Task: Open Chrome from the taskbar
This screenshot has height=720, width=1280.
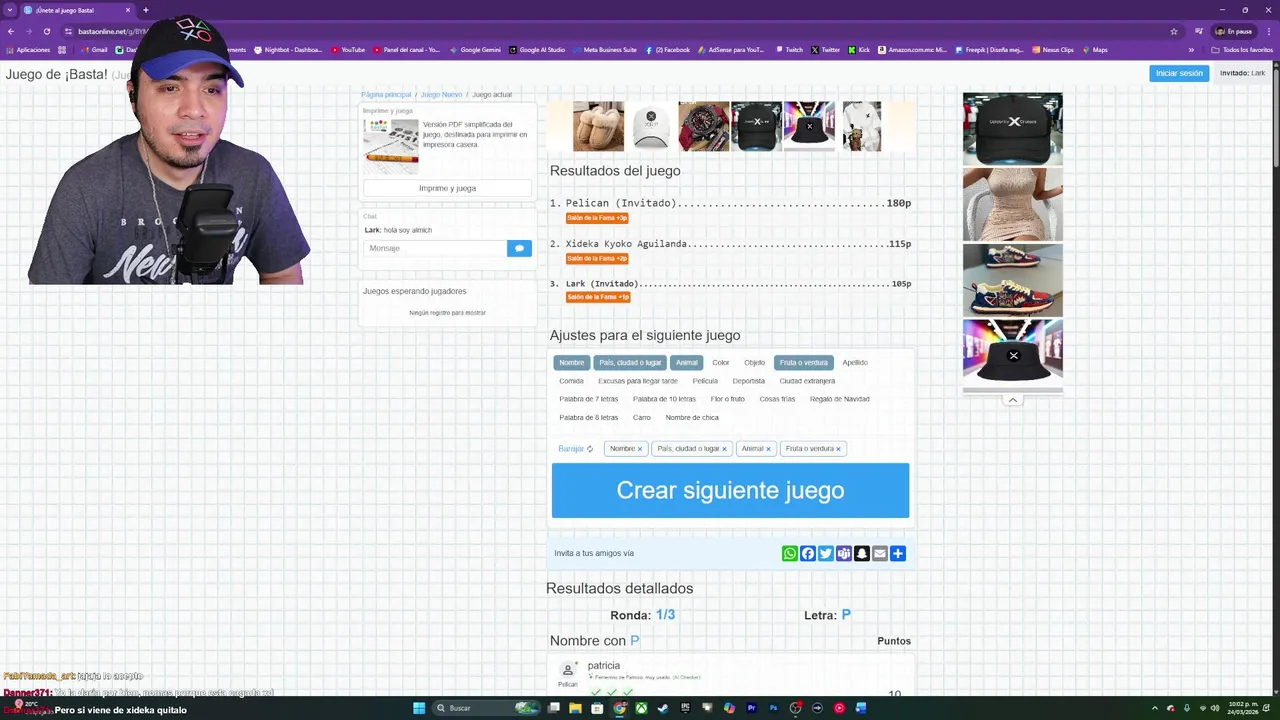Action: coord(619,708)
